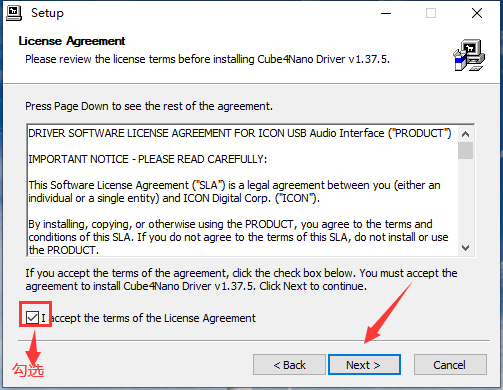Click the license text scroll down arrow
The height and width of the screenshot is (390, 503).
coord(465,248)
